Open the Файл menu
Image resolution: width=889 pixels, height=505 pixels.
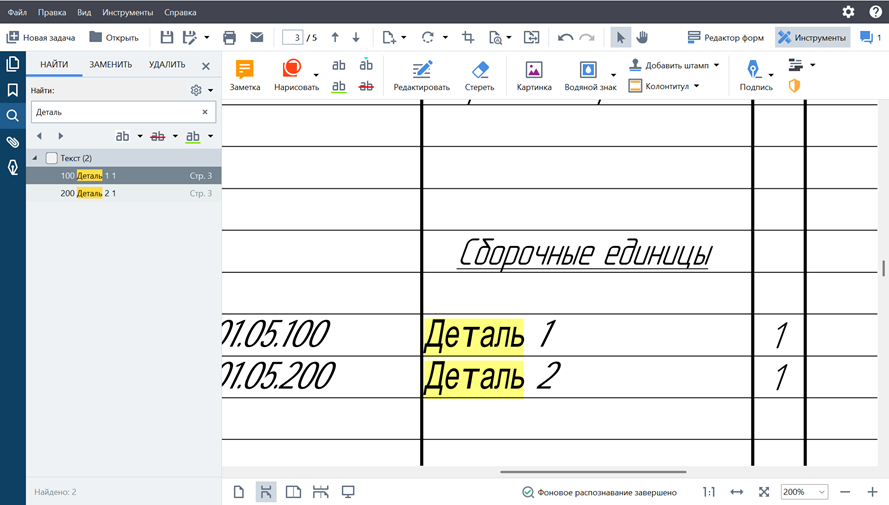(x=17, y=12)
